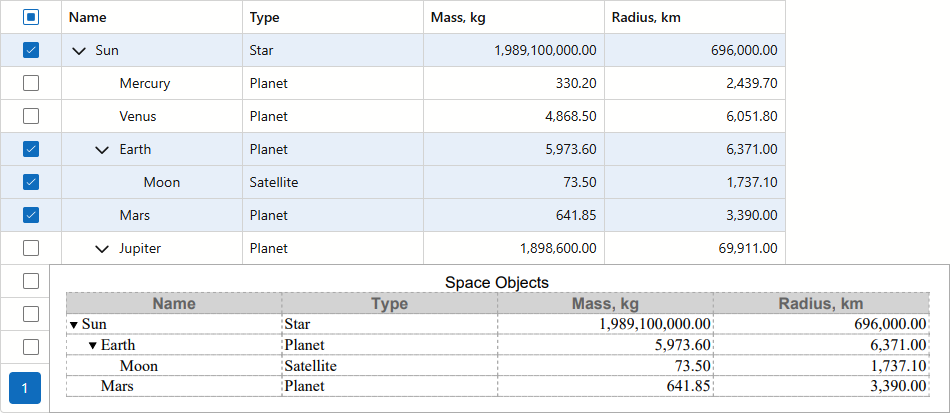Check the Jupiter row checkbox
Image resolution: width=950 pixels, height=413 pixels.
coord(30,248)
